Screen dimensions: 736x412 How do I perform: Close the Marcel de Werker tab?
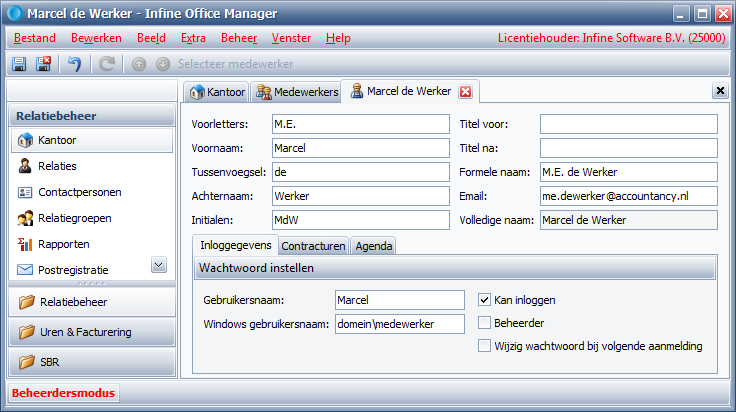tap(465, 92)
